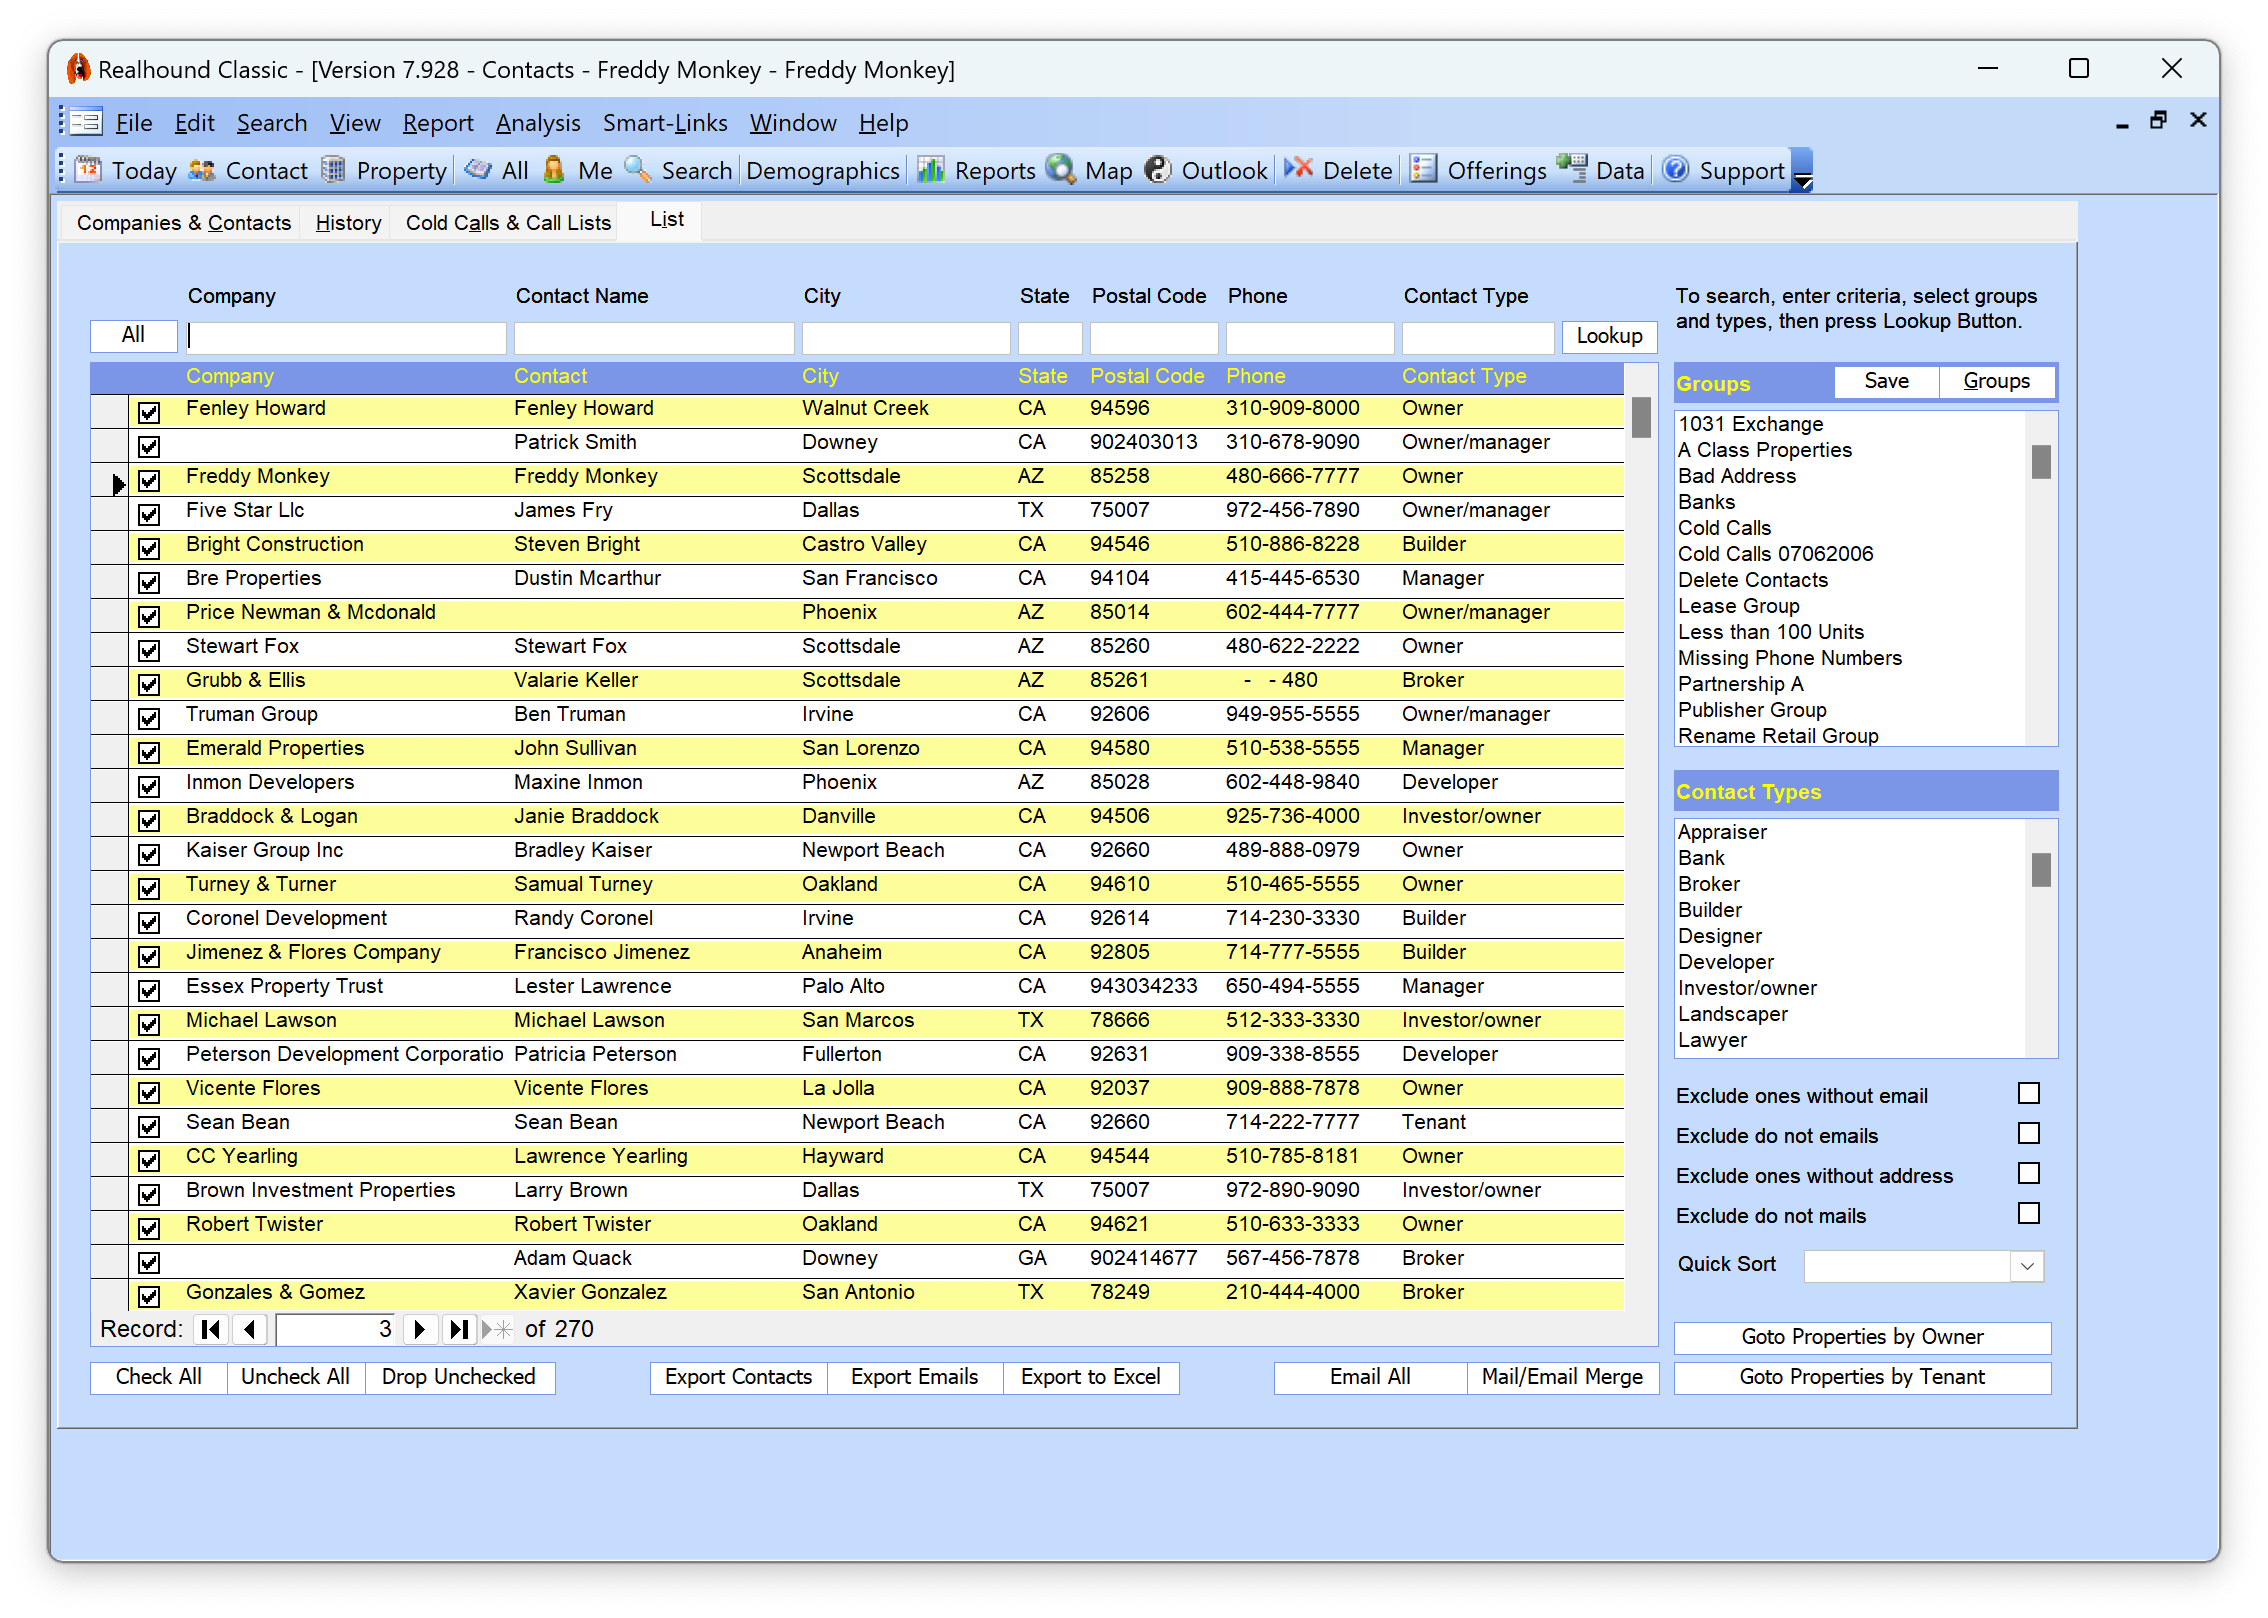Select Cold Calls 07062006 group

pos(1775,554)
